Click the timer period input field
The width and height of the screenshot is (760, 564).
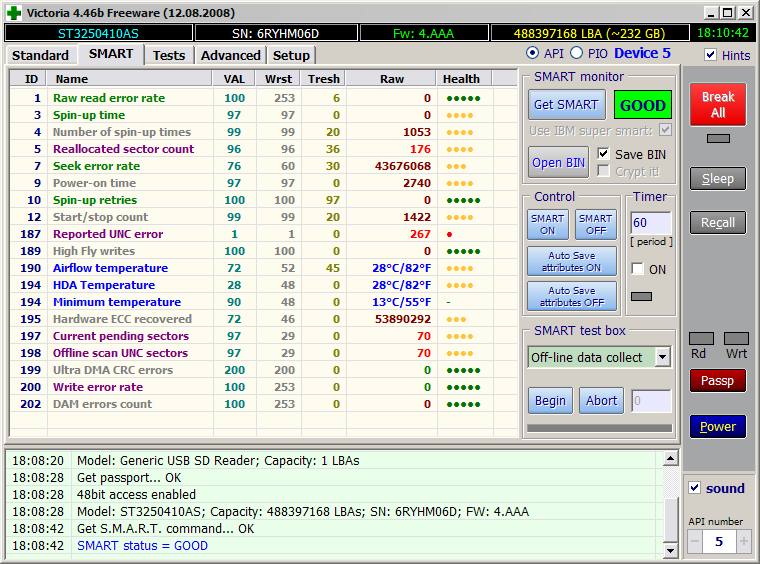coord(650,223)
